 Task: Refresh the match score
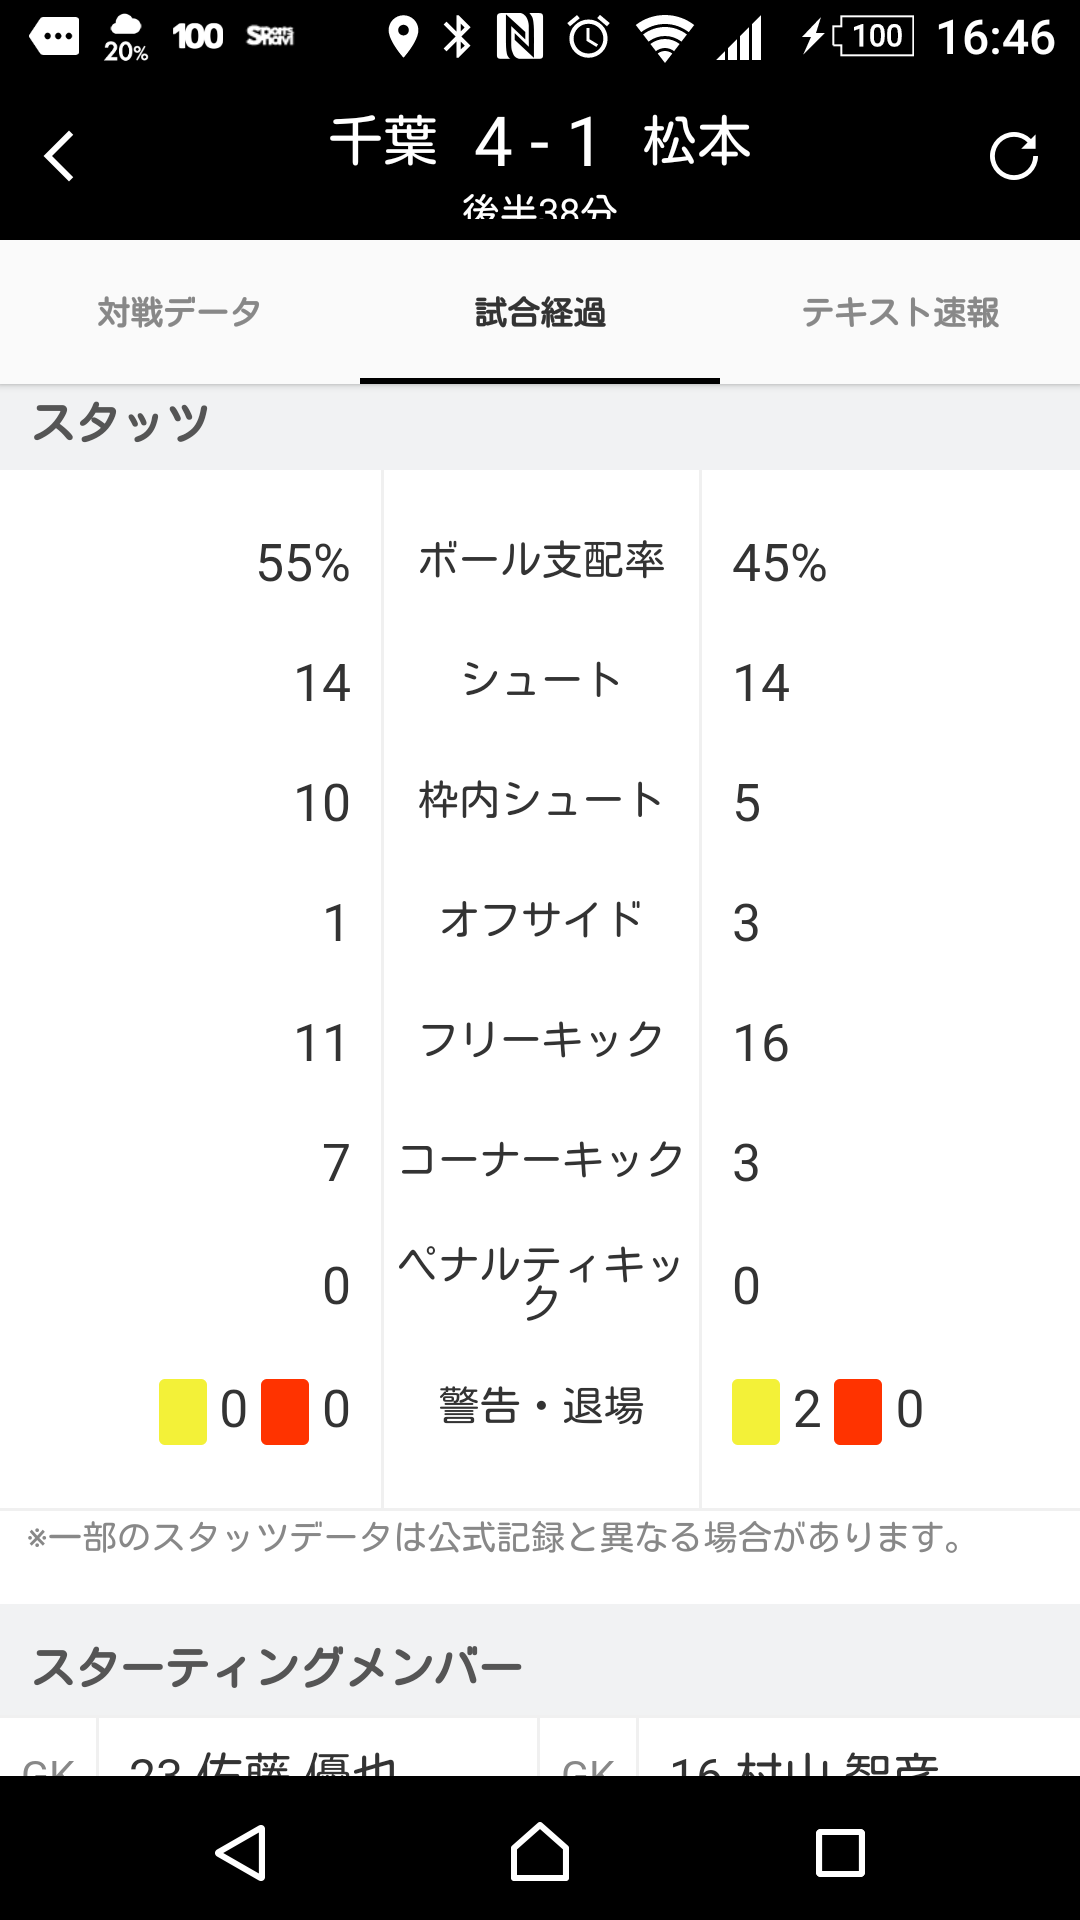(1013, 156)
